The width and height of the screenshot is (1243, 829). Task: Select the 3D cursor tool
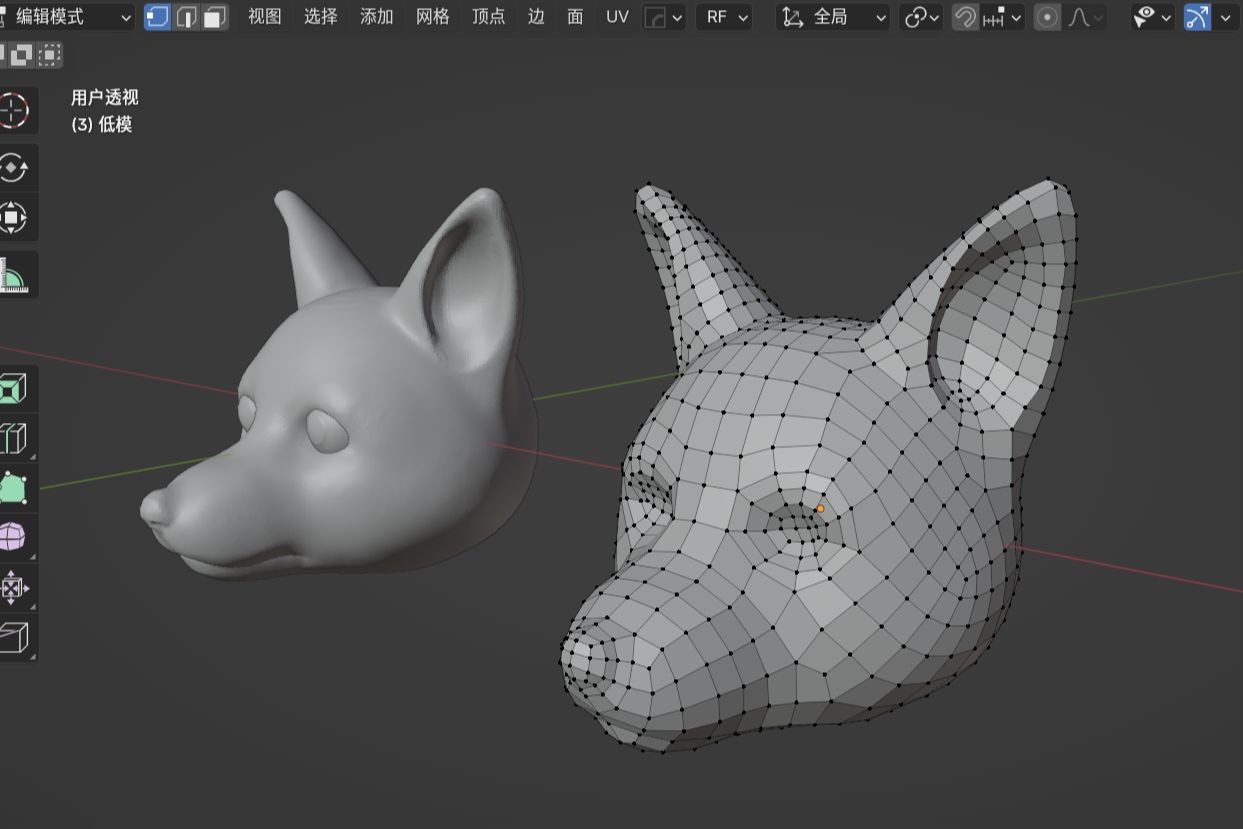18,110
